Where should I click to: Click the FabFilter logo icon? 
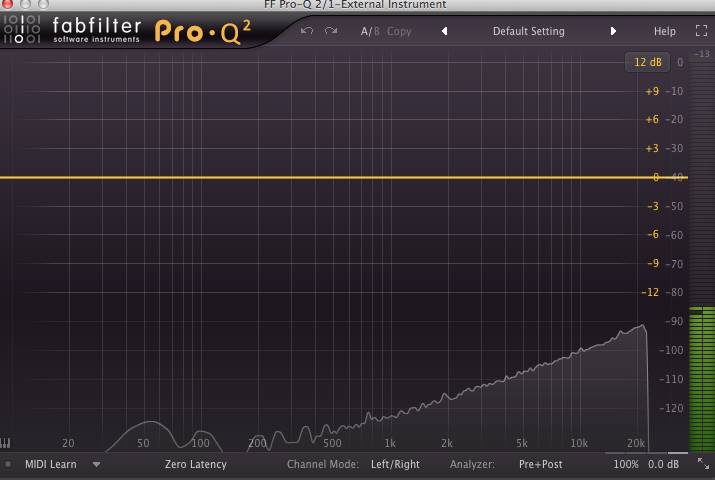(21, 30)
